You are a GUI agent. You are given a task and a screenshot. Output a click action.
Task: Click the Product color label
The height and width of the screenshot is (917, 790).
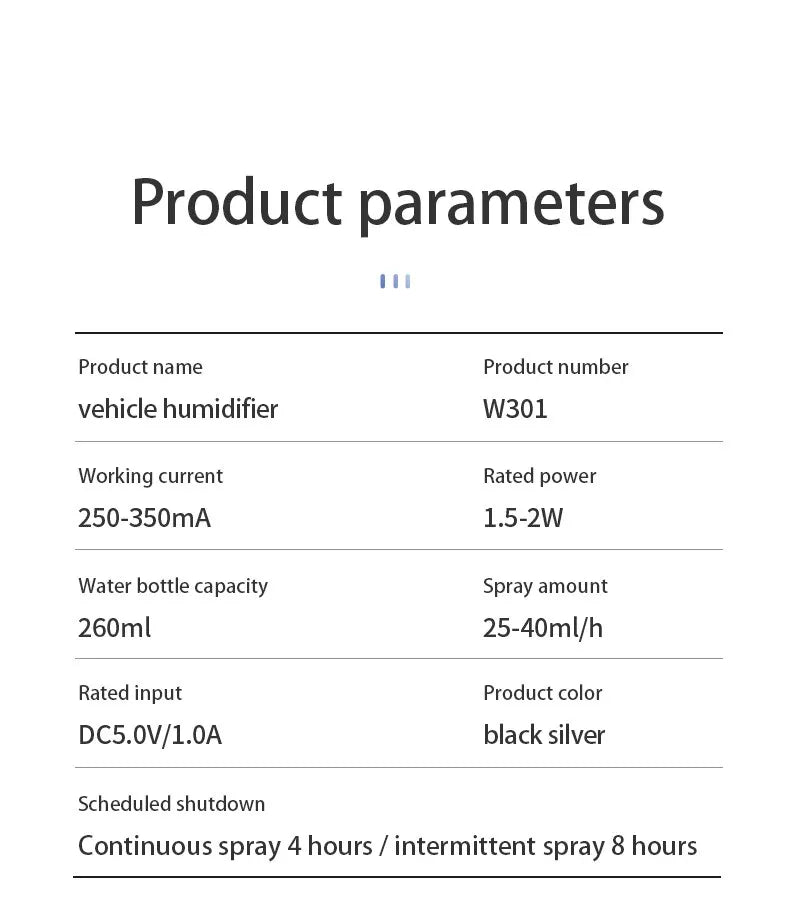[x=542, y=693]
